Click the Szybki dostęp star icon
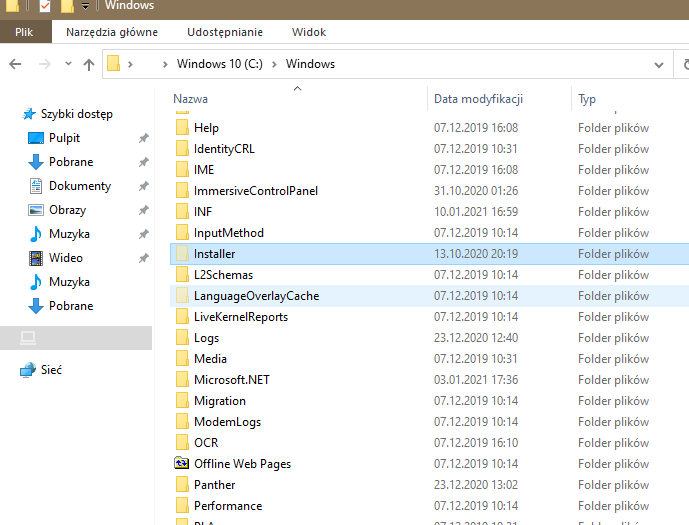Viewport: 689px width, 525px height. tap(29, 114)
